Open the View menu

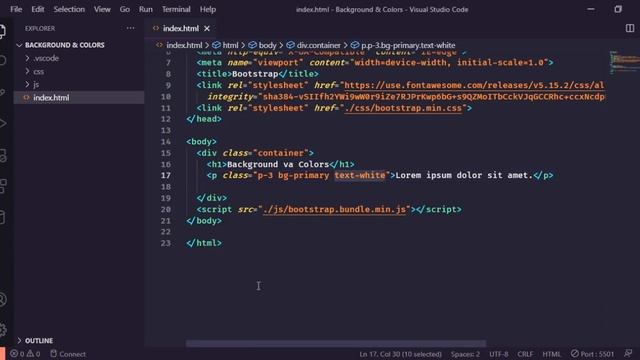pyautogui.click(x=102, y=9)
